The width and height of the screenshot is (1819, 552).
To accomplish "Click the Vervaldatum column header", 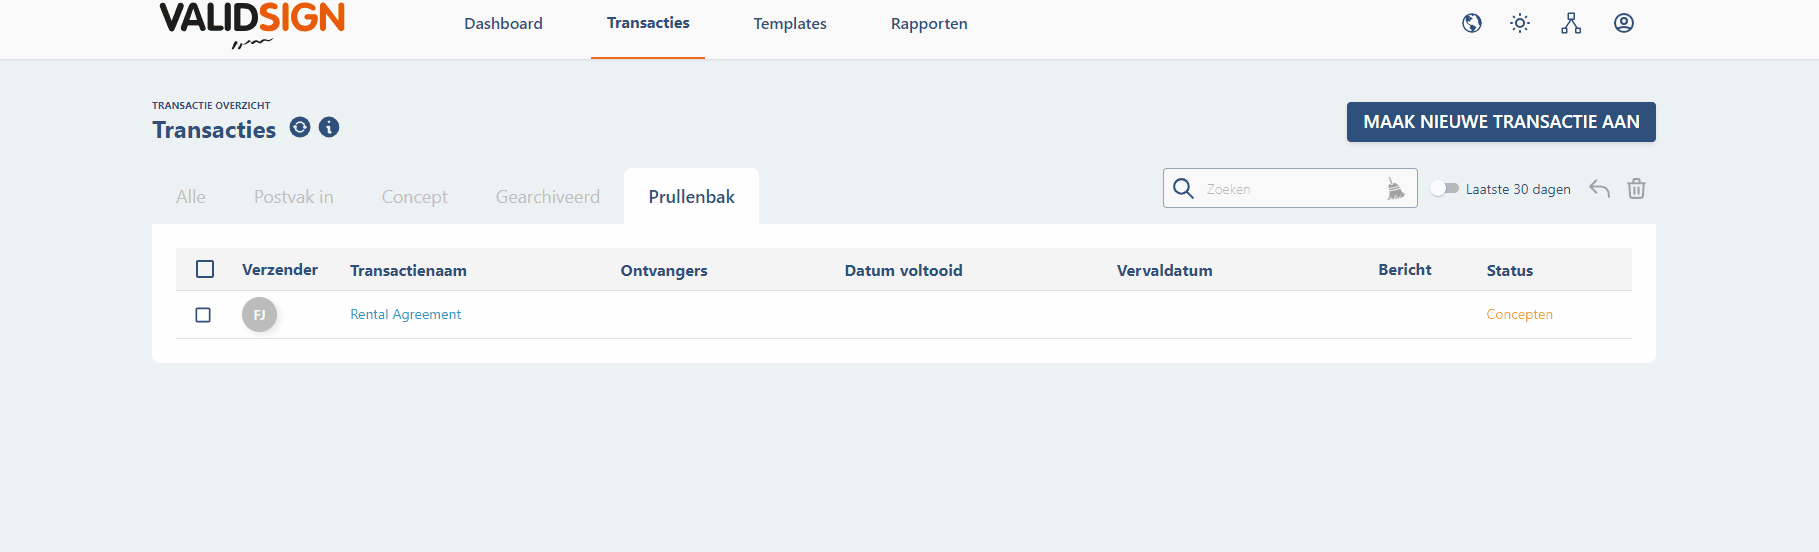I will [x=1165, y=270].
